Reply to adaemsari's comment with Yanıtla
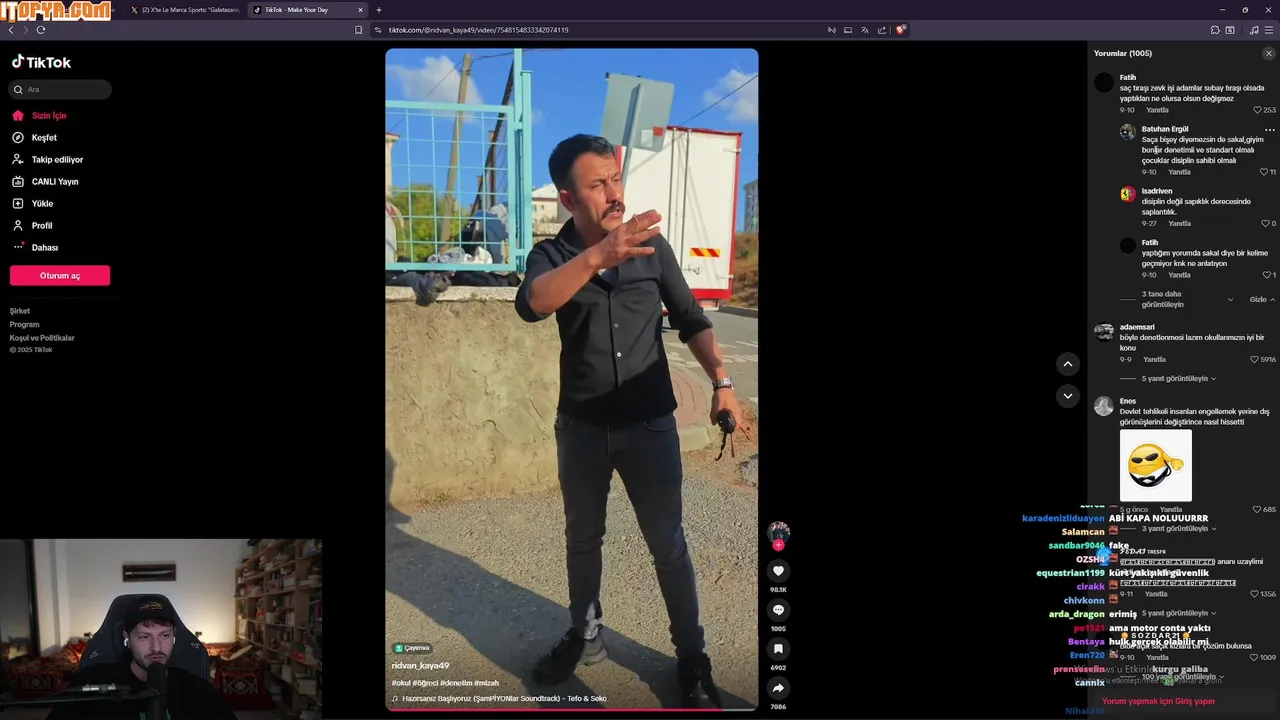This screenshot has height=720, width=1280. (1154, 359)
